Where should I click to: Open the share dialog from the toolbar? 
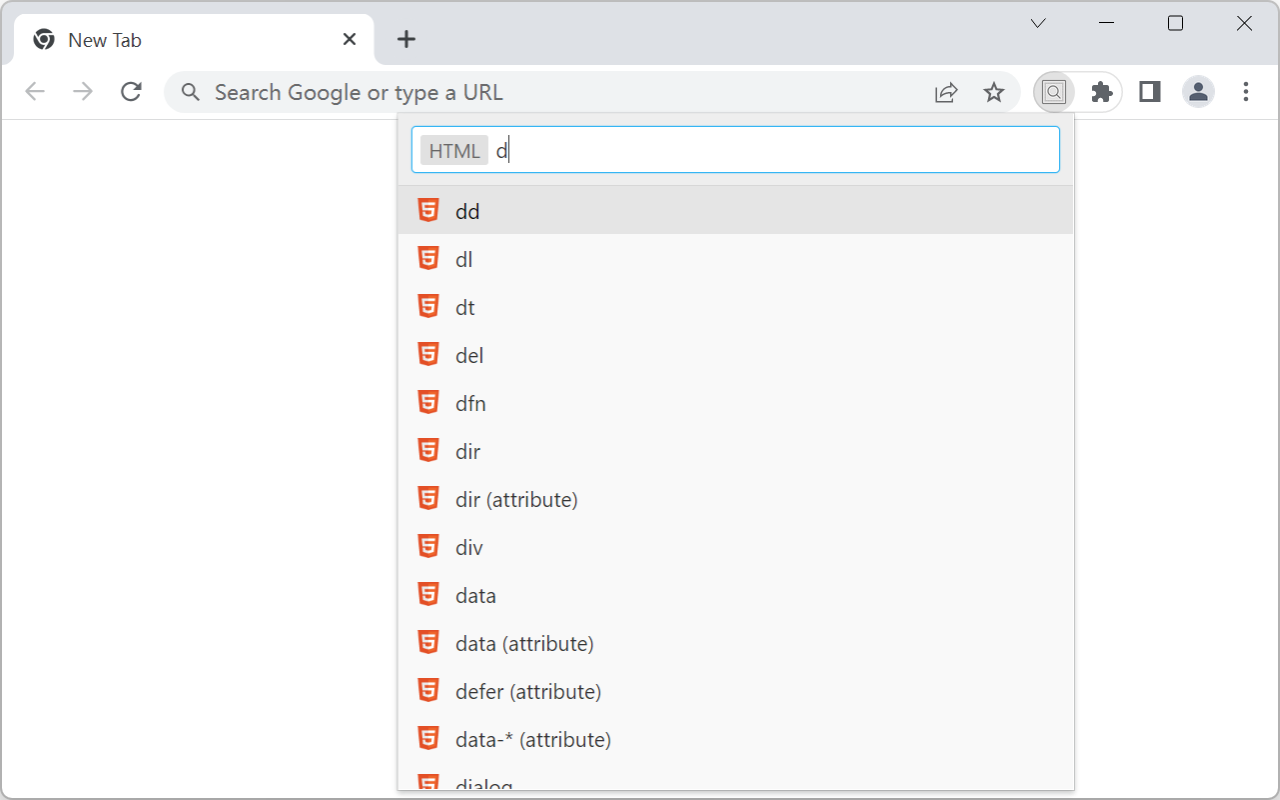point(945,91)
